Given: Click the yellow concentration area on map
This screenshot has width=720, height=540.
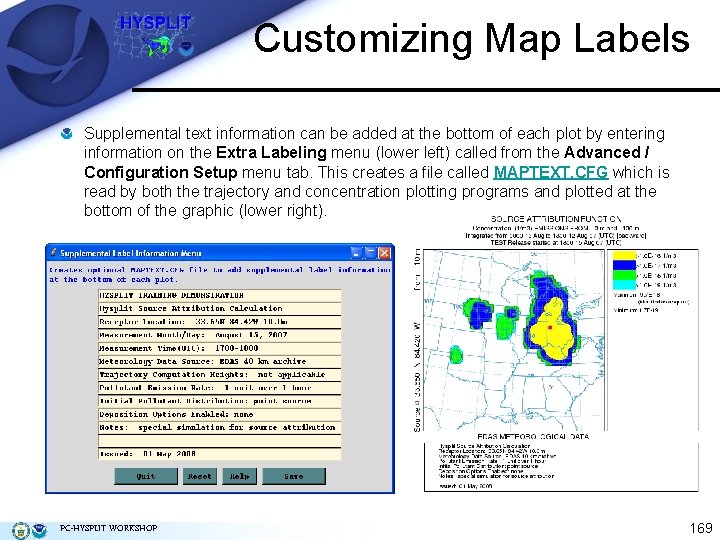Looking at the screenshot, I should [552, 333].
